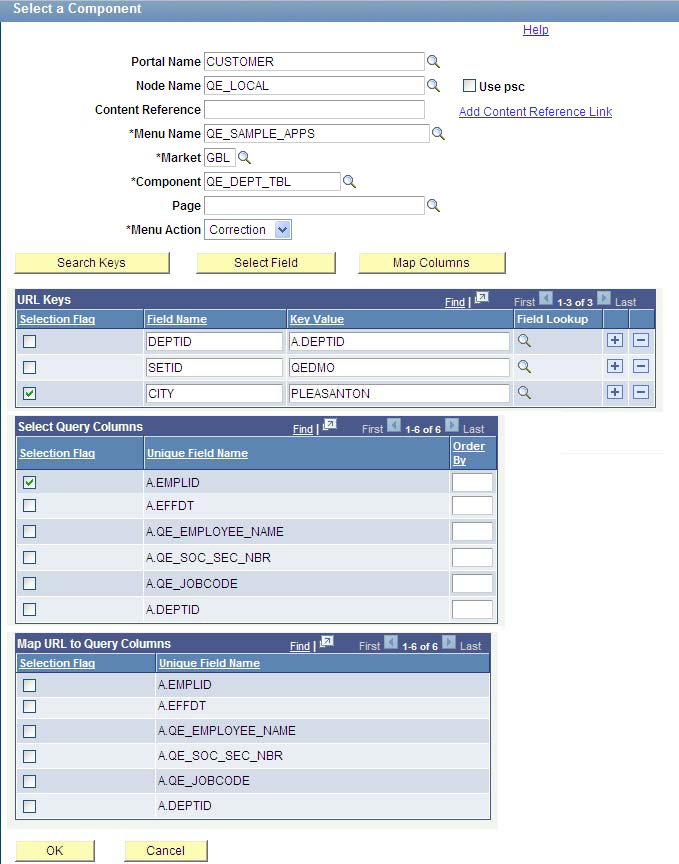Click Key Value field containing QEDMO
The height and width of the screenshot is (864, 679).
click(399, 368)
